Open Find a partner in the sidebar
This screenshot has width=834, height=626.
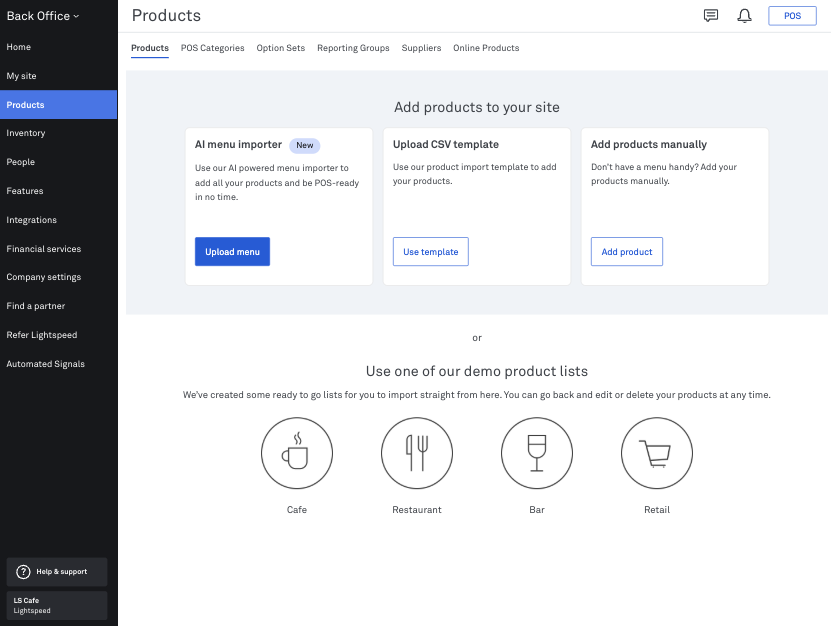pyautogui.click(x=59, y=306)
